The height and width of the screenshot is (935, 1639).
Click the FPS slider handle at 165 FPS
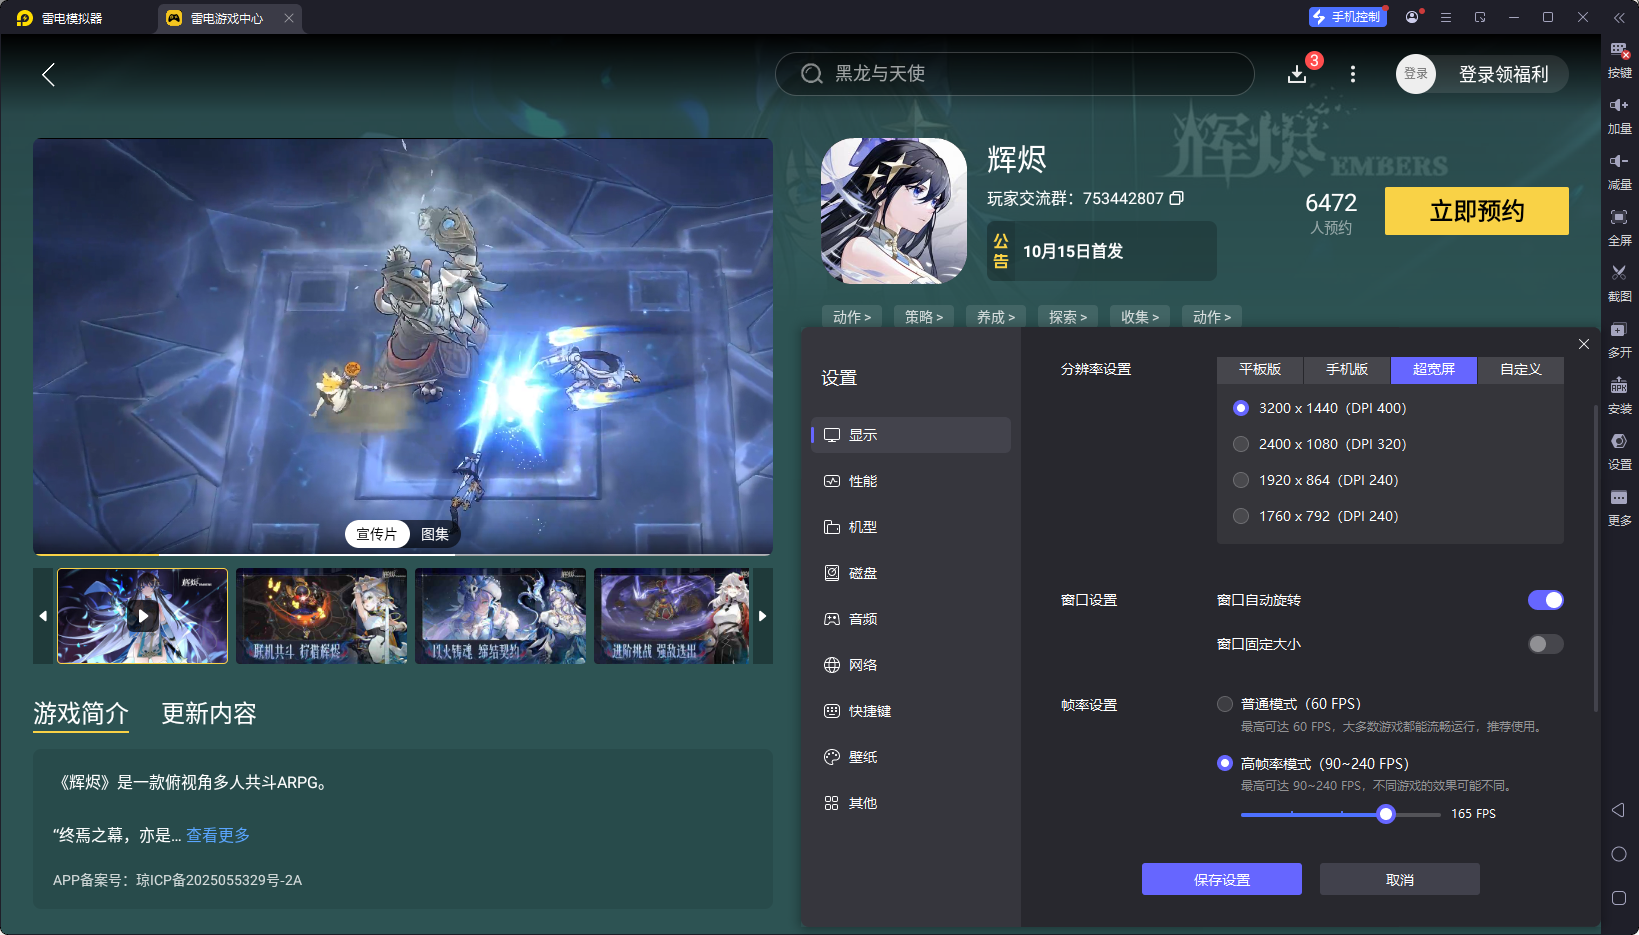tap(1386, 814)
